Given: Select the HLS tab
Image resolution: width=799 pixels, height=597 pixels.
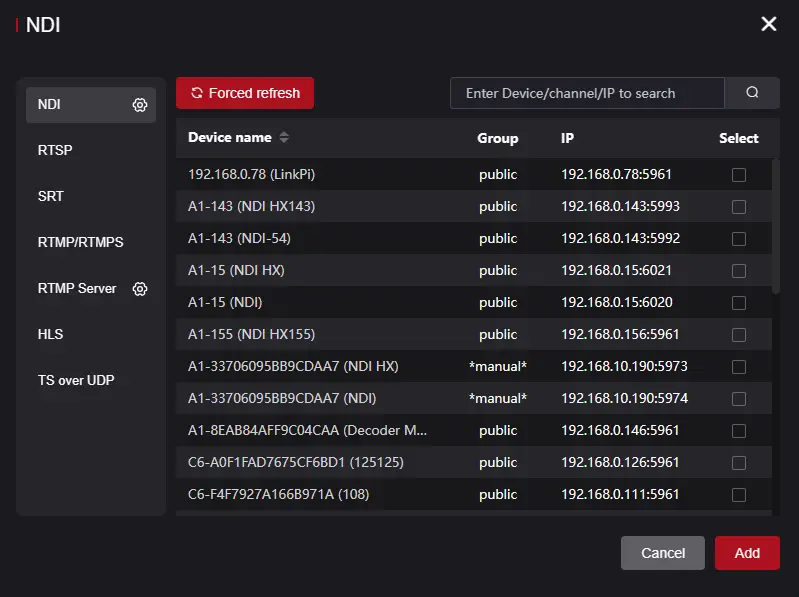Looking at the screenshot, I should (x=51, y=335).
